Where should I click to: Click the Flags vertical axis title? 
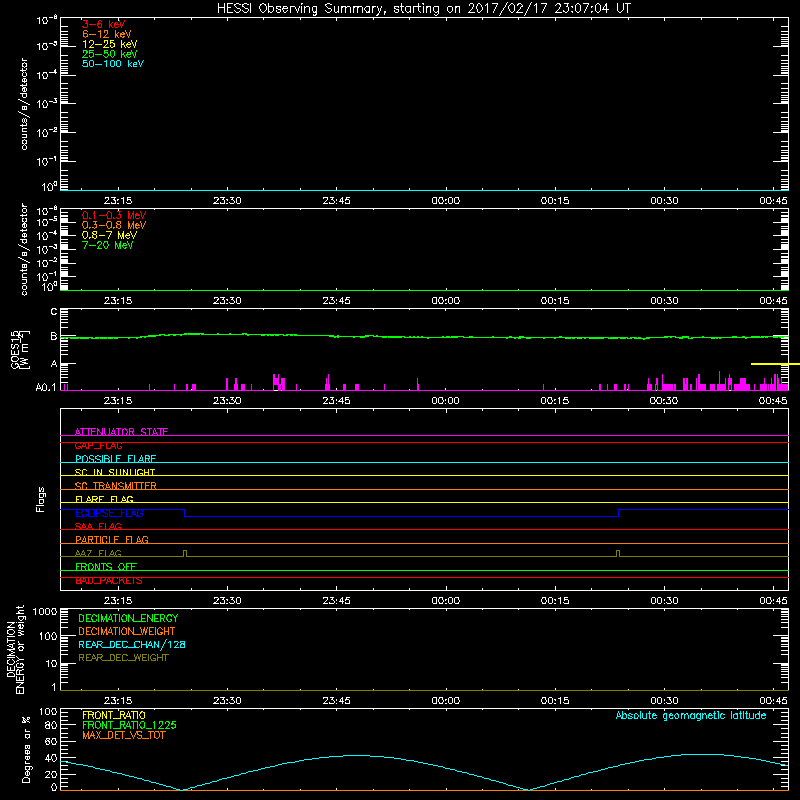tap(41, 499)
